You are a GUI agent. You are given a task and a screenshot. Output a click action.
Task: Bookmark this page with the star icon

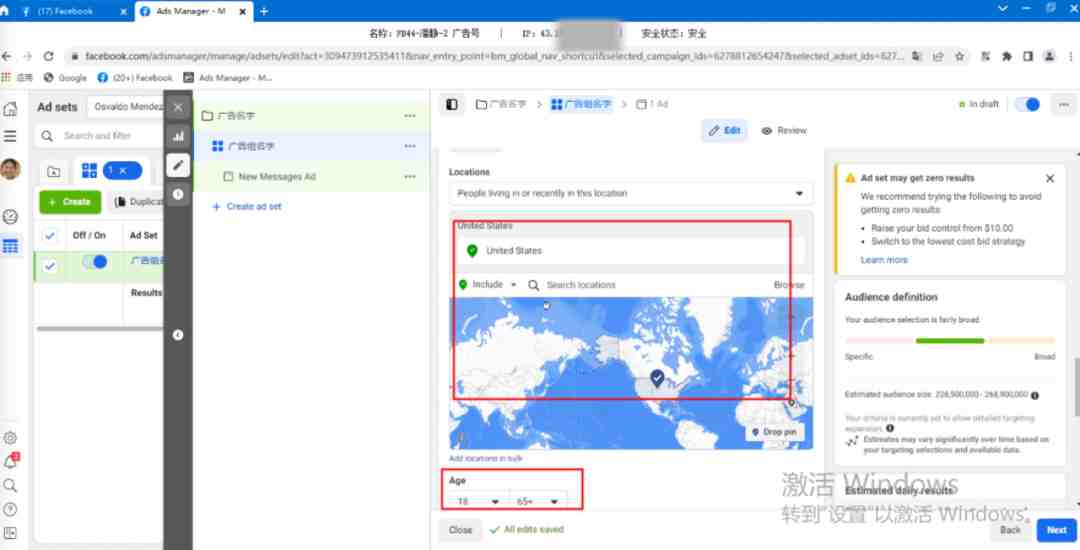point(959,56)
